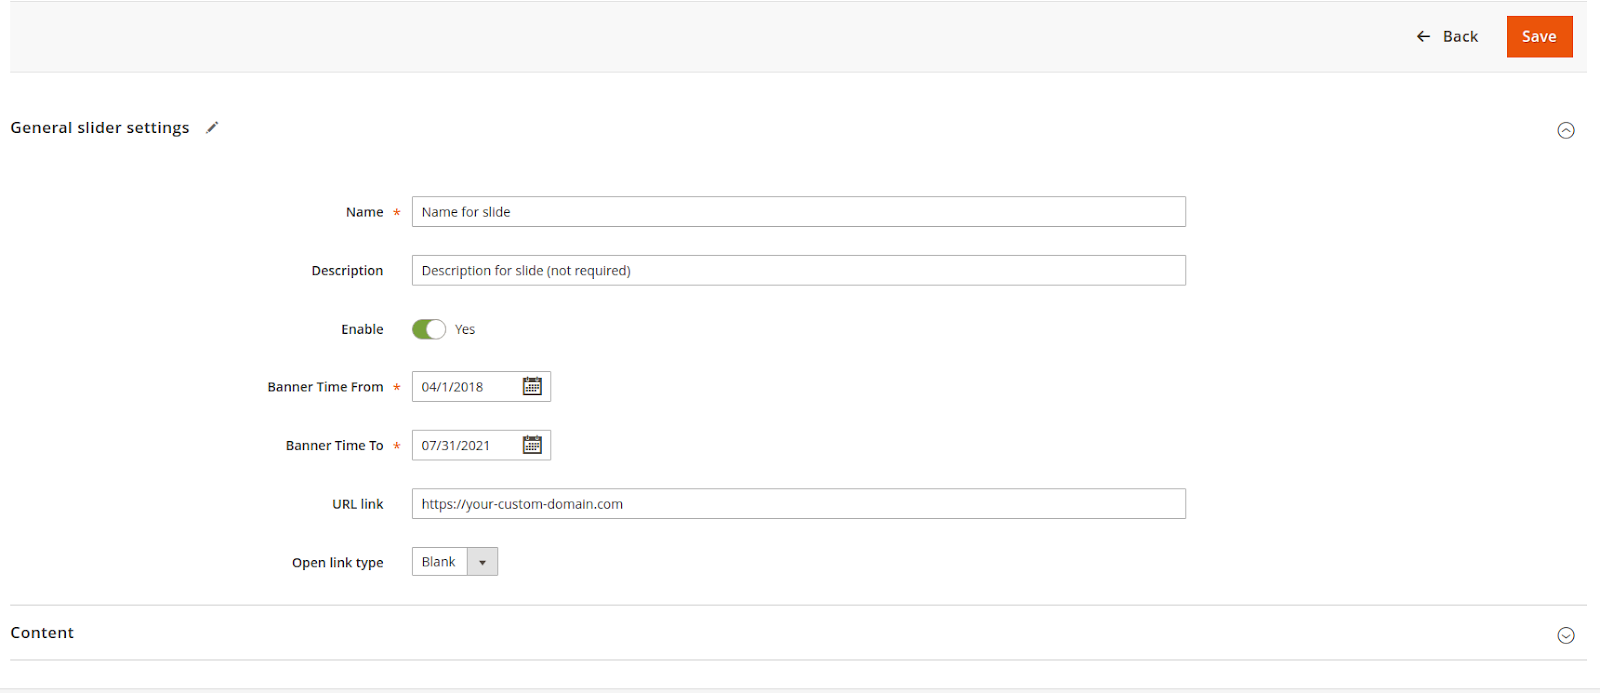The height and width of the screenshot is (693, 1600).
Task: Collapse the General slider settings section
Action: pos(1566,130)
